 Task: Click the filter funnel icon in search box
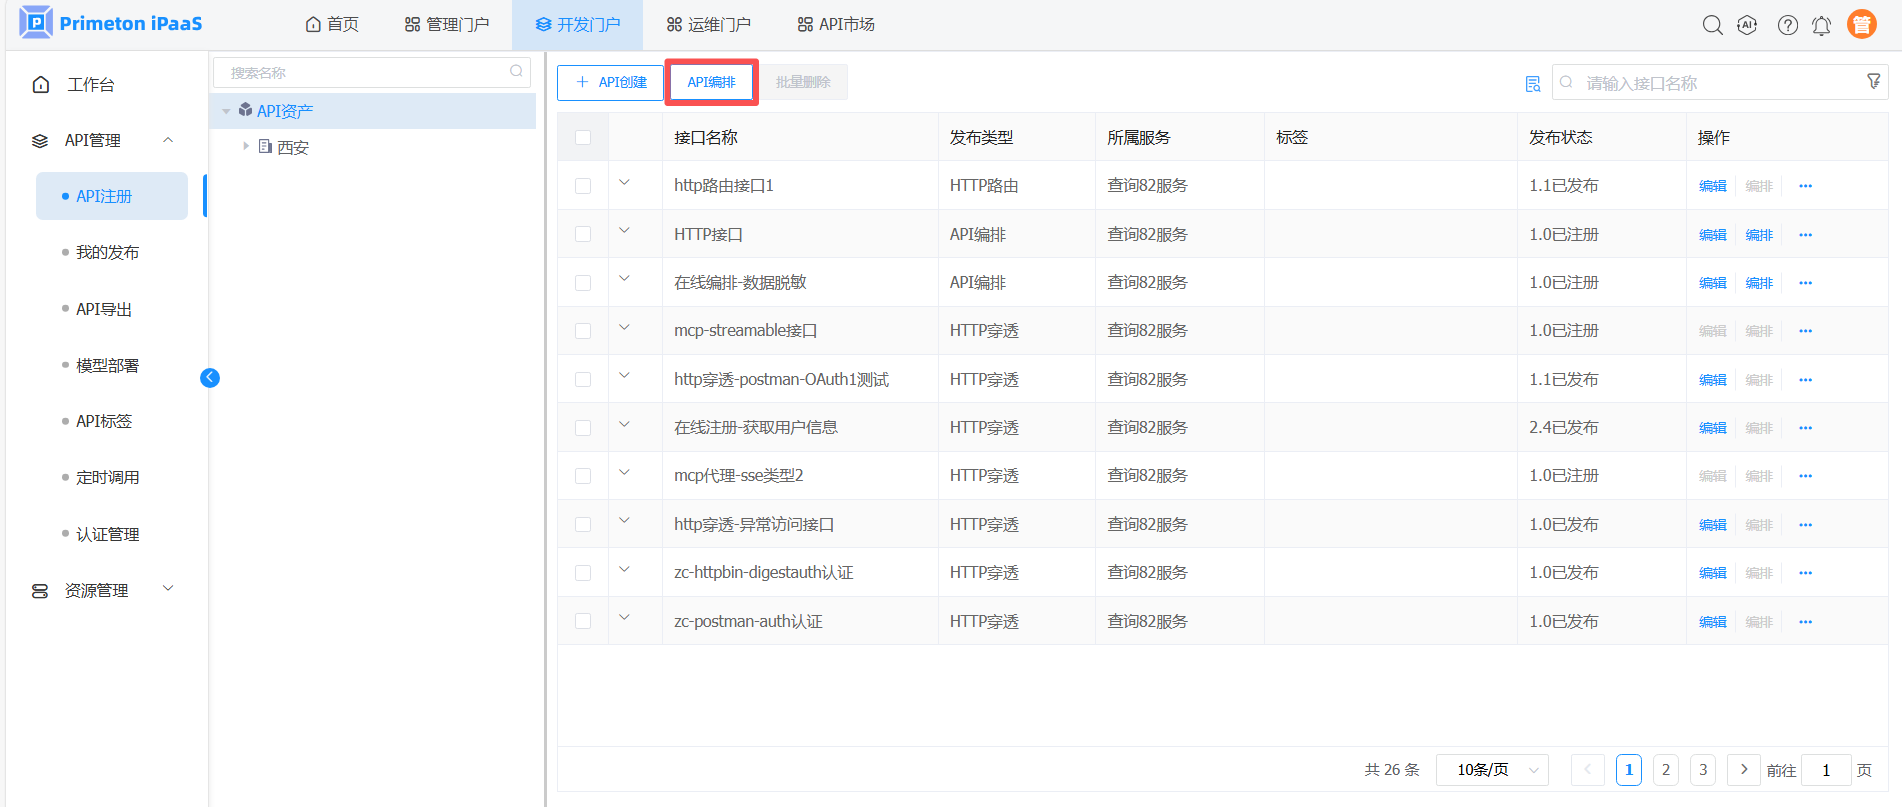pos(1873,82)
